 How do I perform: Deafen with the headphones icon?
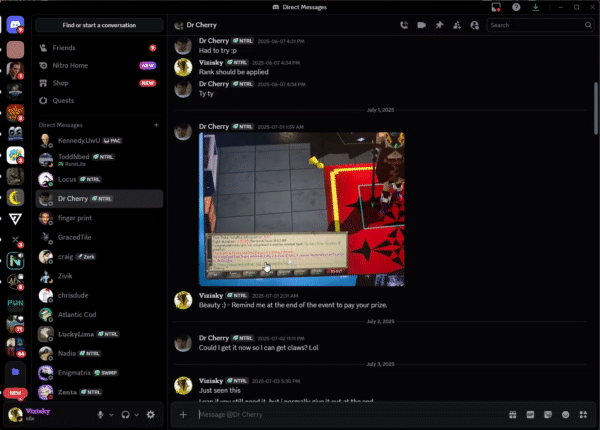point(125,414)
